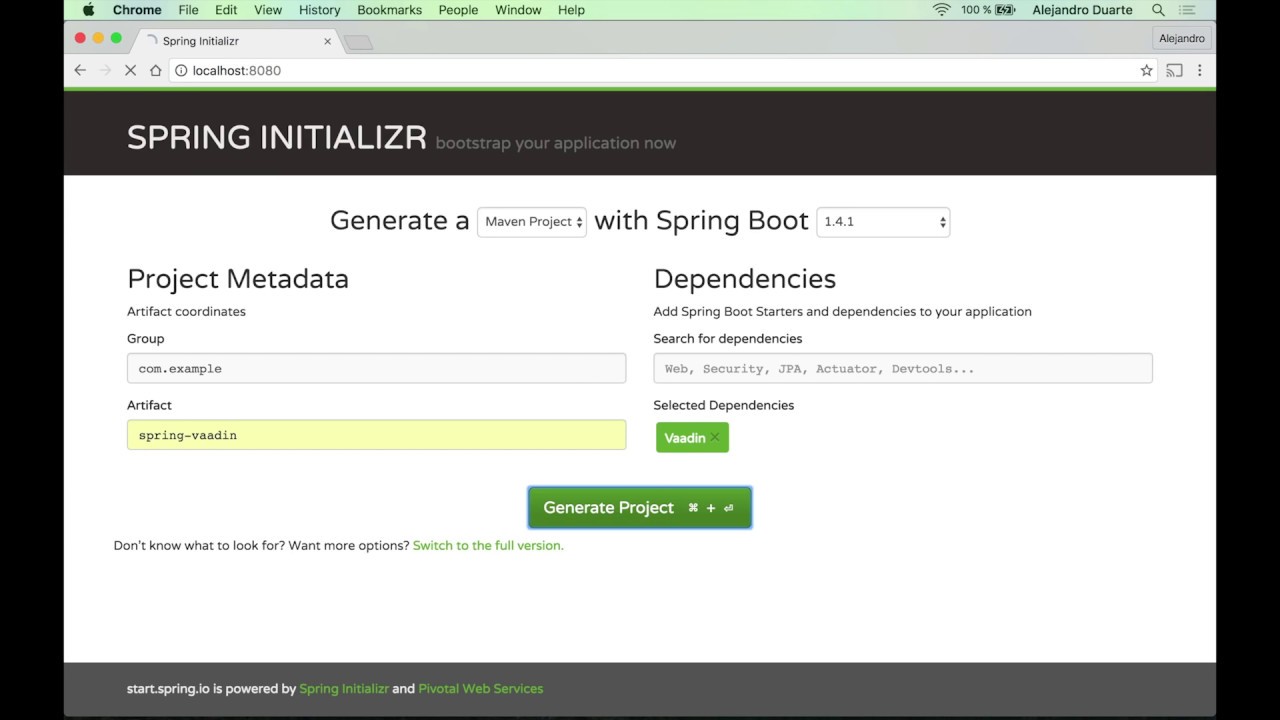Open the Help menu
Viewport: 1280px width, 720px height.
point(571,10)
